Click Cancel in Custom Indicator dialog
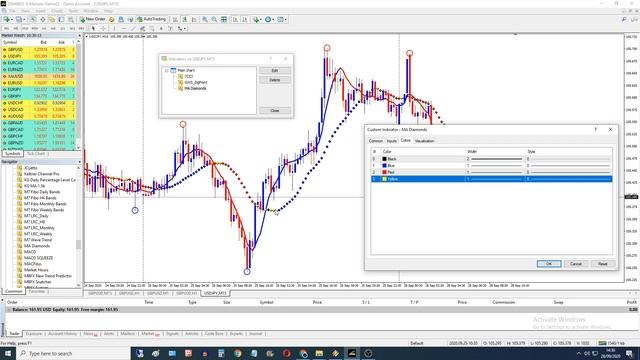The width and height of the screenshot is (640, 360). click(576, 264)
